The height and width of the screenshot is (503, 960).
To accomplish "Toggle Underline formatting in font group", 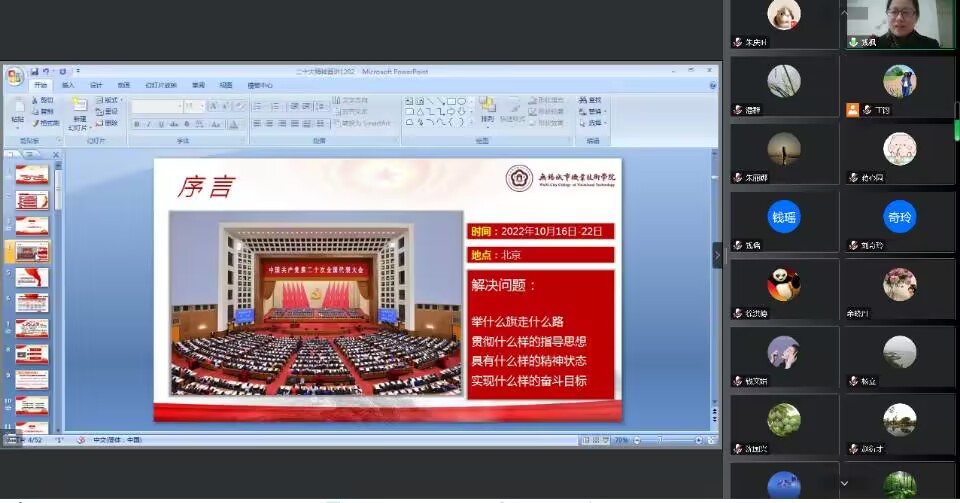I will coord(160,124).
